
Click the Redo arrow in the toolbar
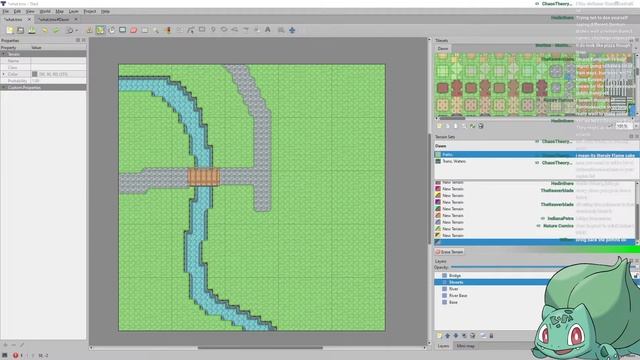pos(56,30)
